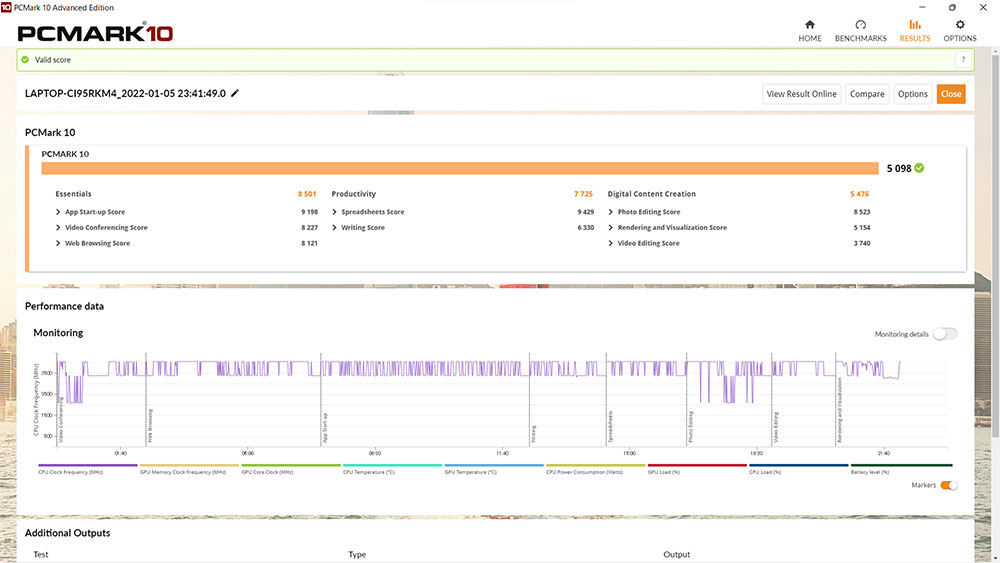Open the Benchmarks gauge icon
This screenshot has height=563, width=1000.
860,25
